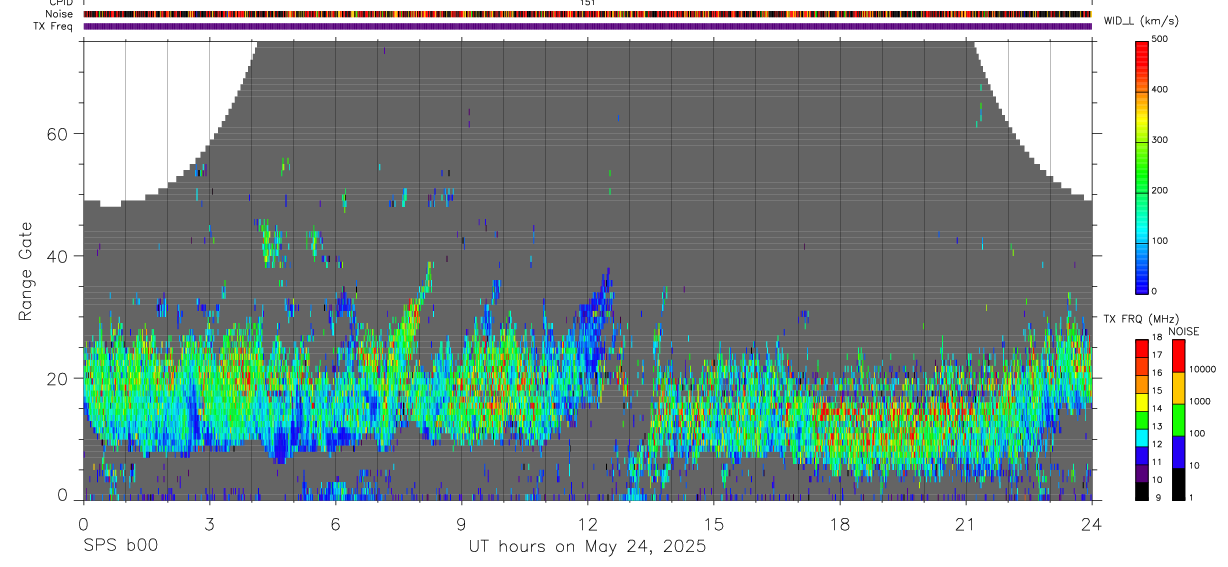Image resolution: width=1228 pixels, height=567 pixels.
Task: Click the '300' label on width colorbar
Action: 1160,140
